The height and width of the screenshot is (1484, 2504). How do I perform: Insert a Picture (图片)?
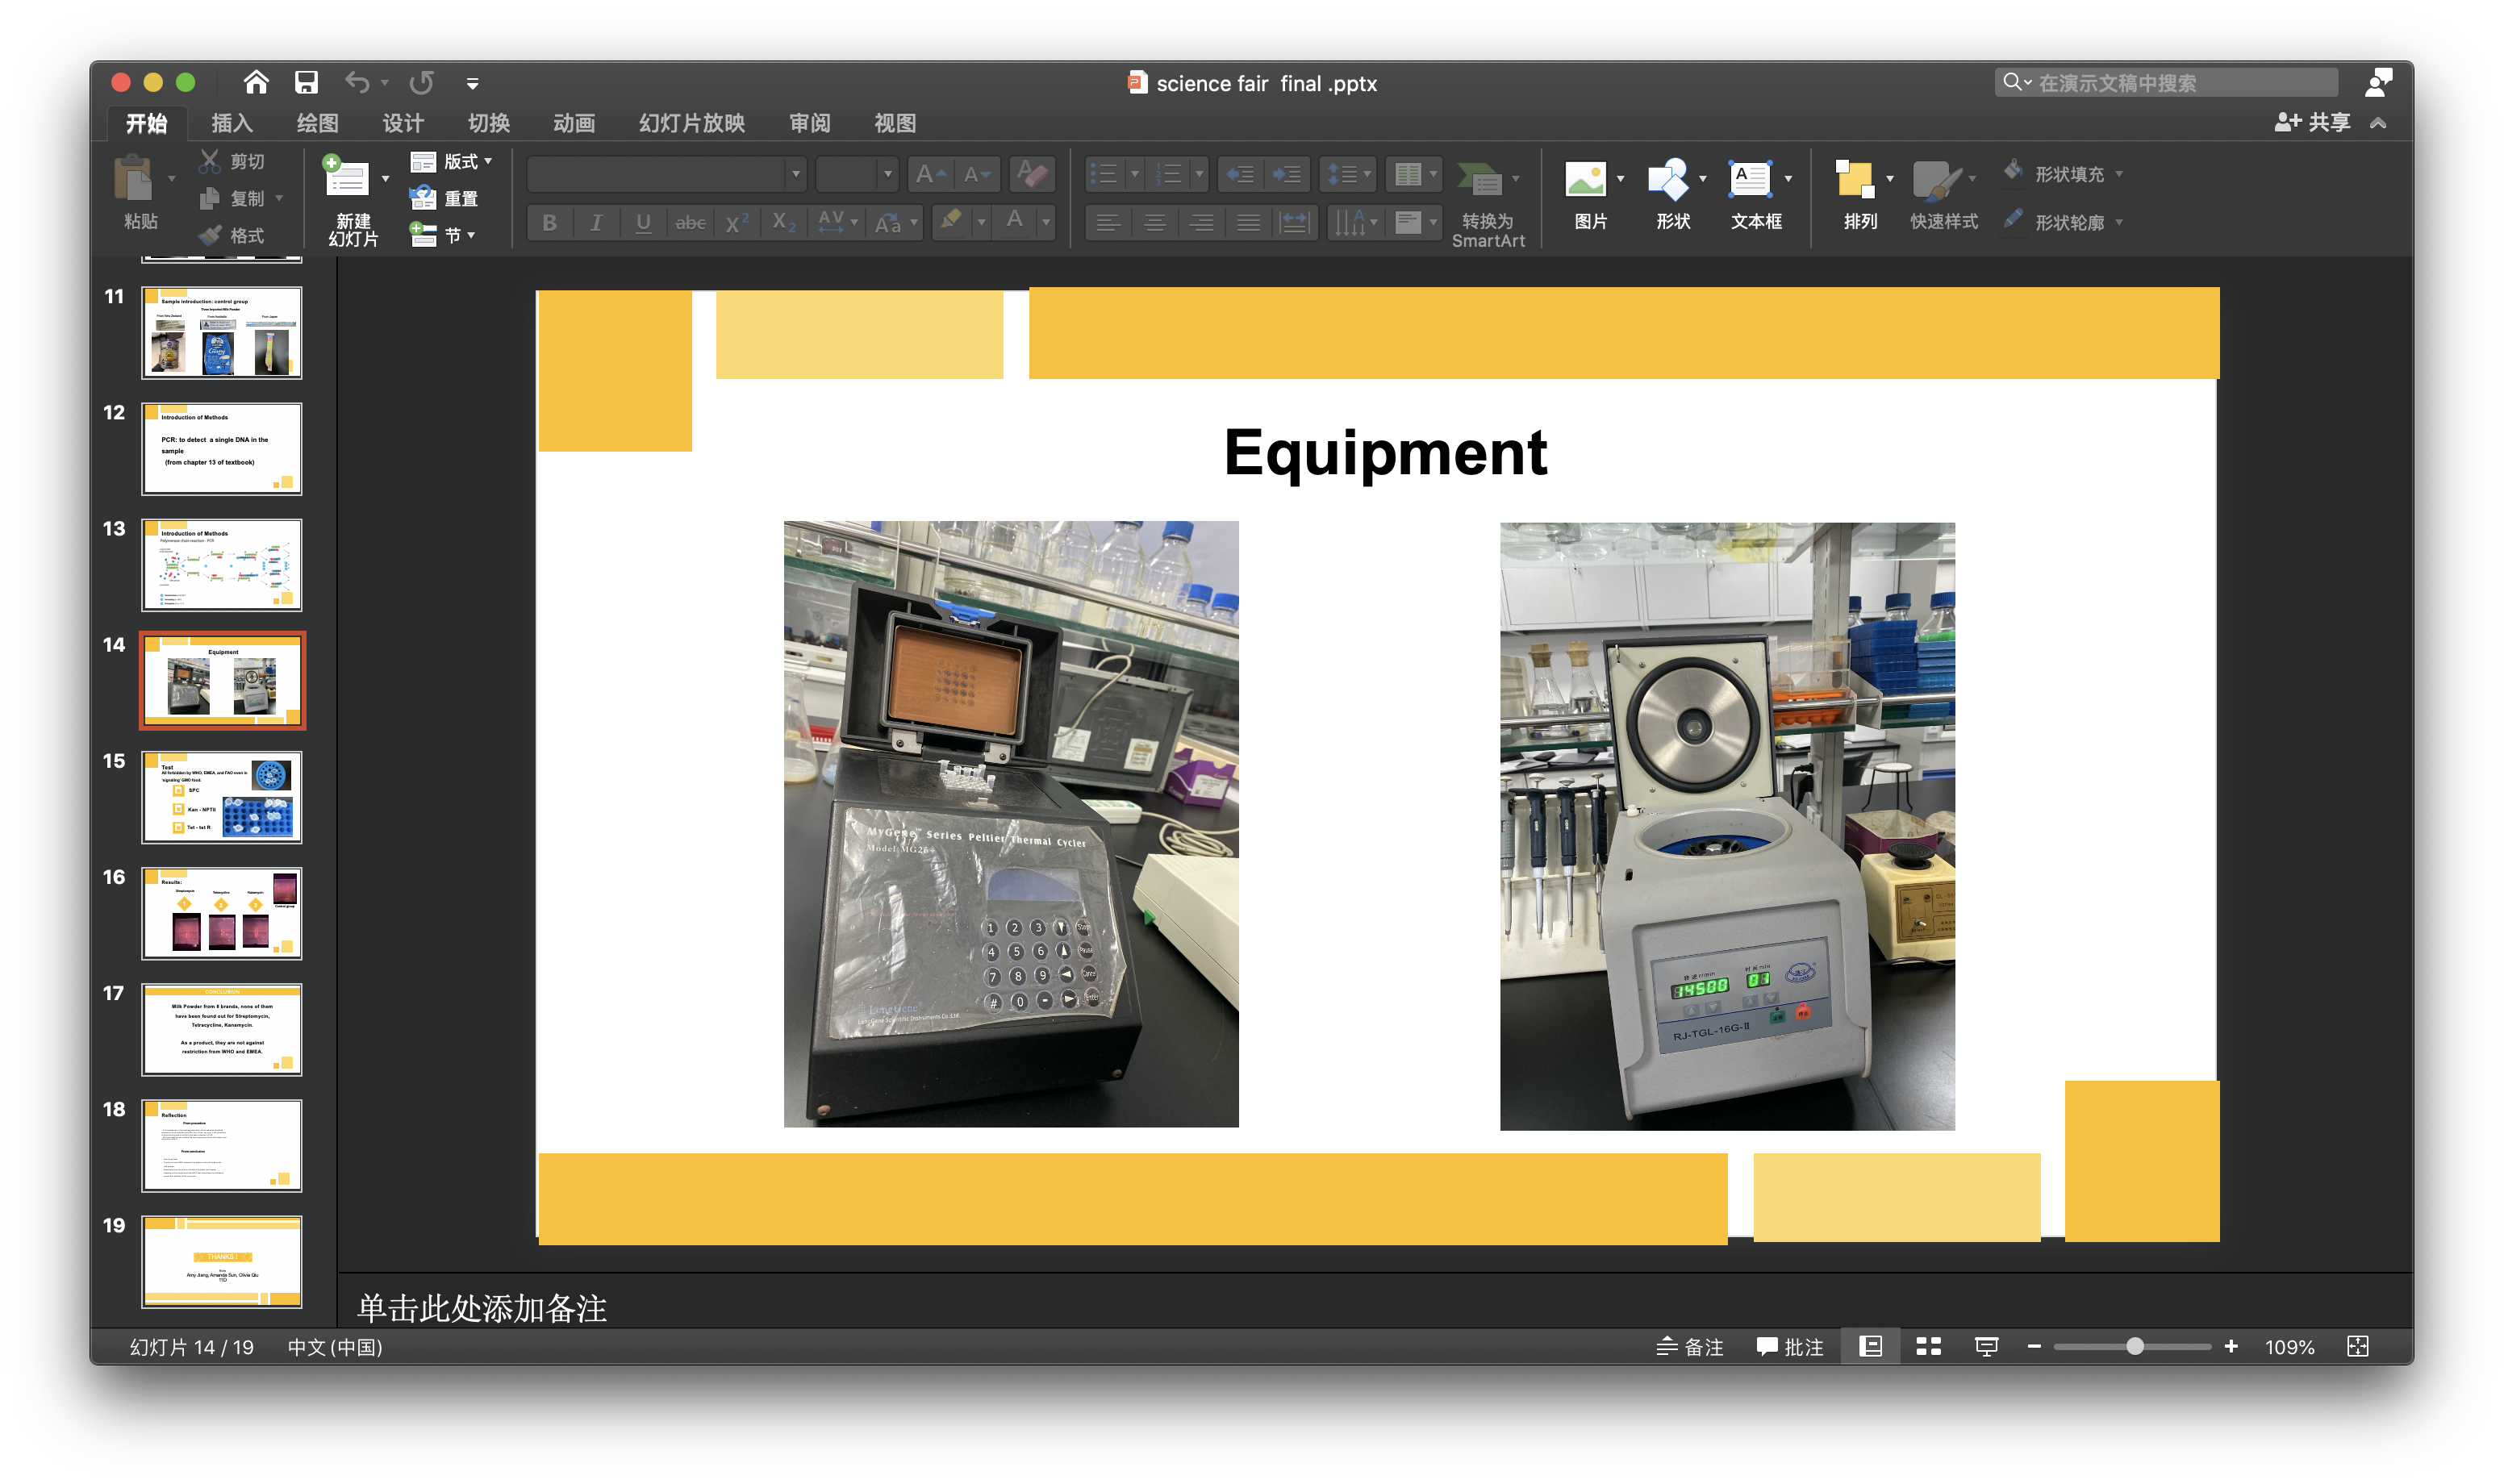(1588, 196)
